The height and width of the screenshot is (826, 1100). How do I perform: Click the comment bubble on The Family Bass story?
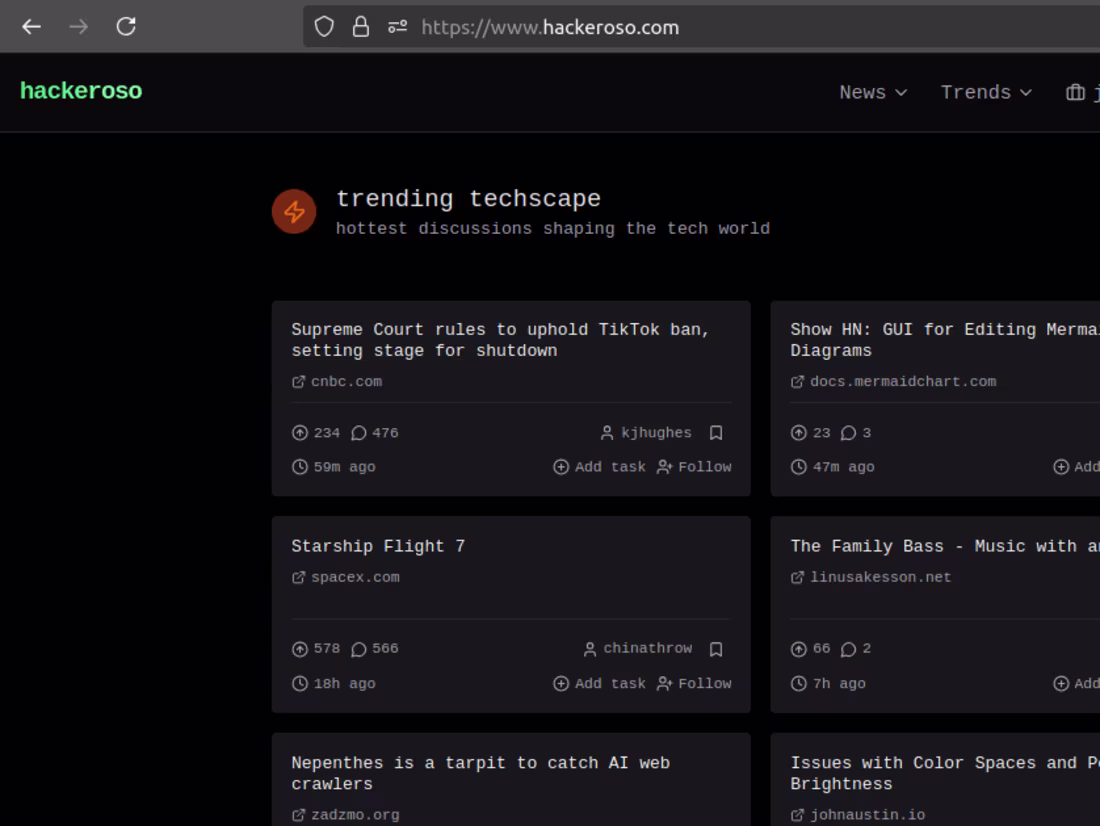847,648
